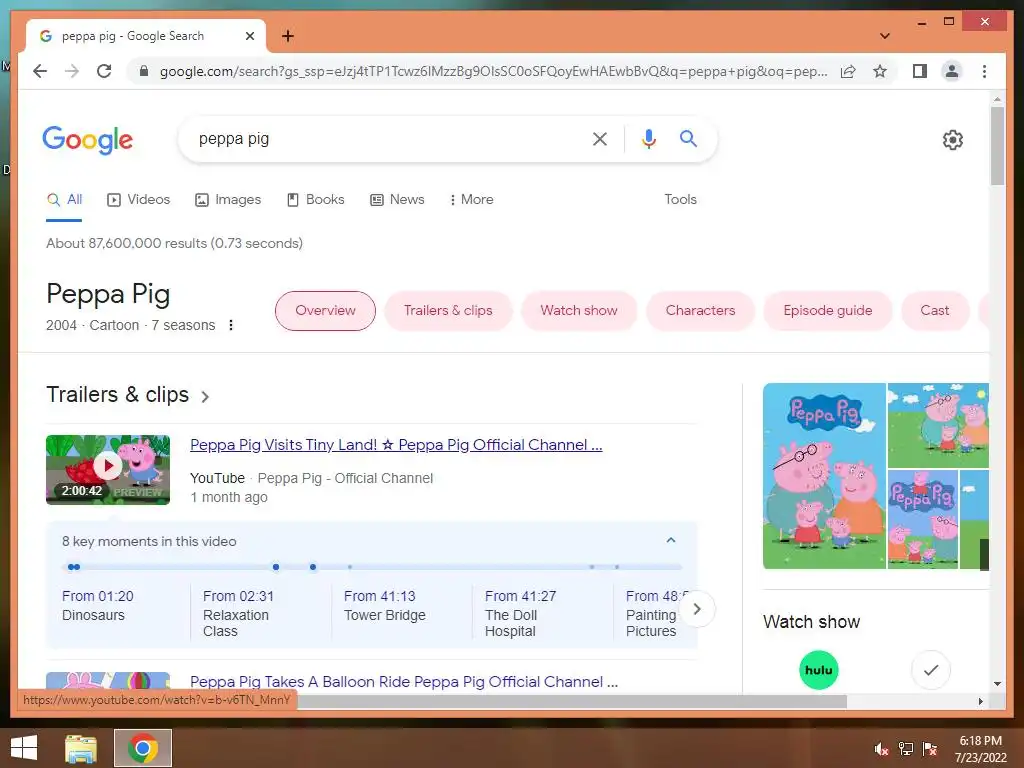1024x768 pixels.
Task: Play the Tiny Land video thumbnail
Action: [108, 470]
